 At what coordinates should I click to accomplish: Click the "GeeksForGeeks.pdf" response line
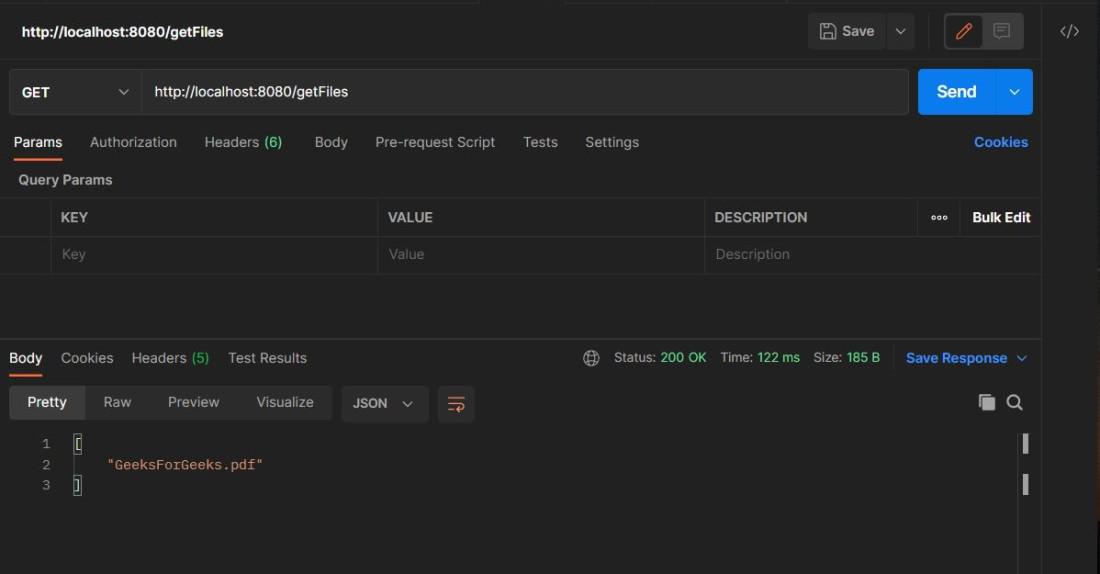tap(185, 465)
